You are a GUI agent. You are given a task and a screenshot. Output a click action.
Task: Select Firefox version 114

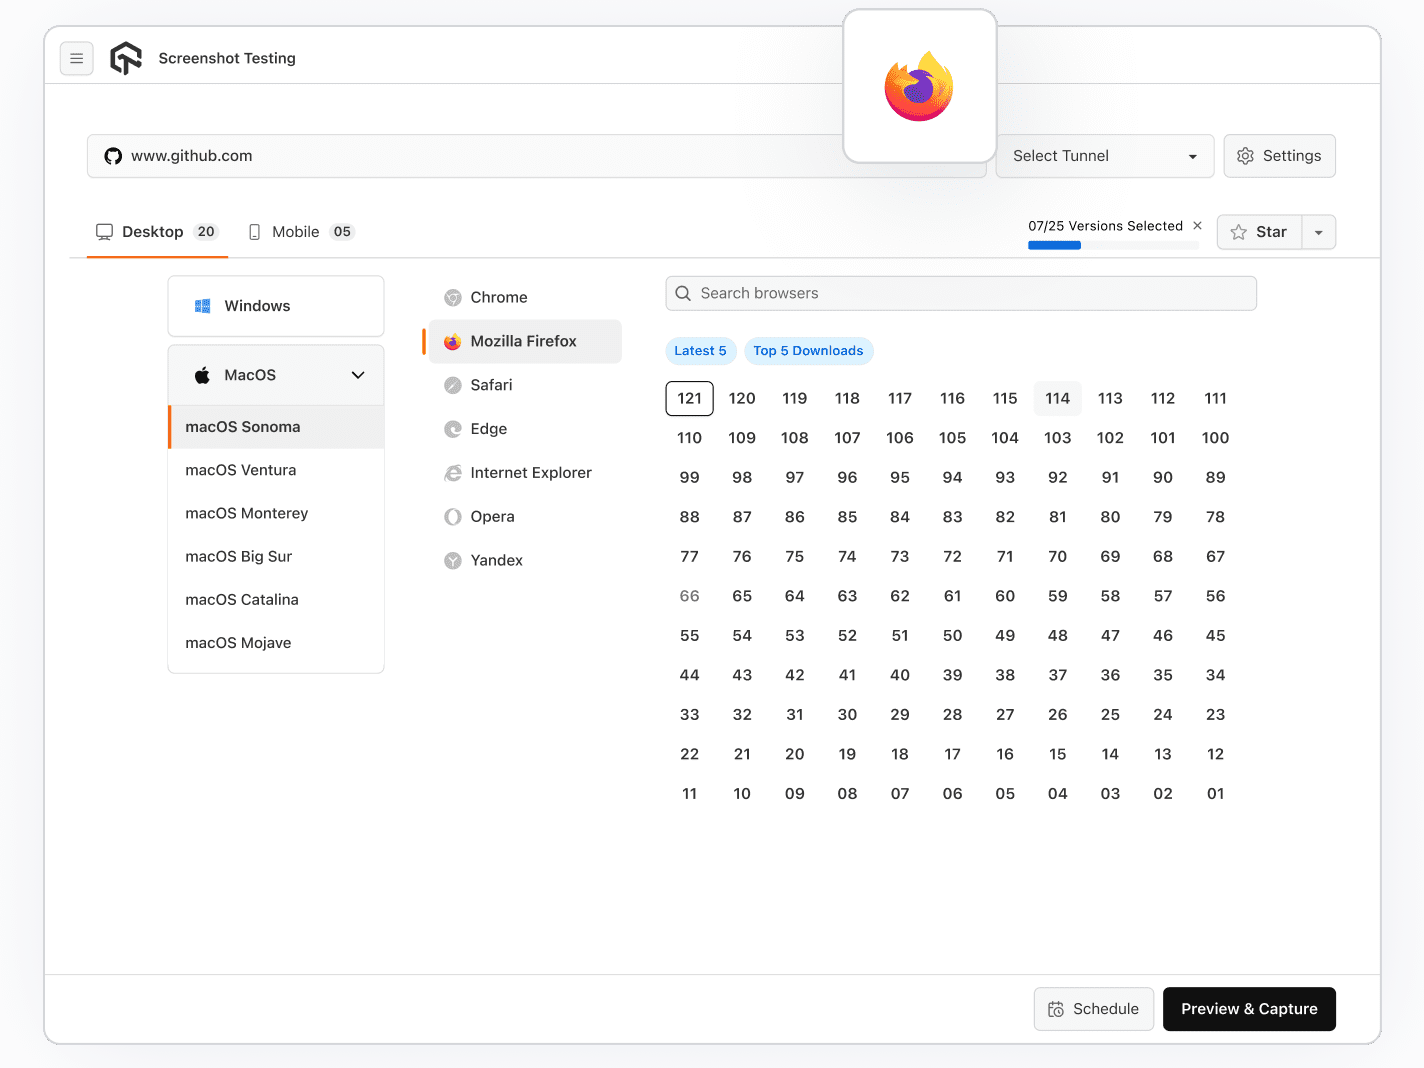point(1057,398)
